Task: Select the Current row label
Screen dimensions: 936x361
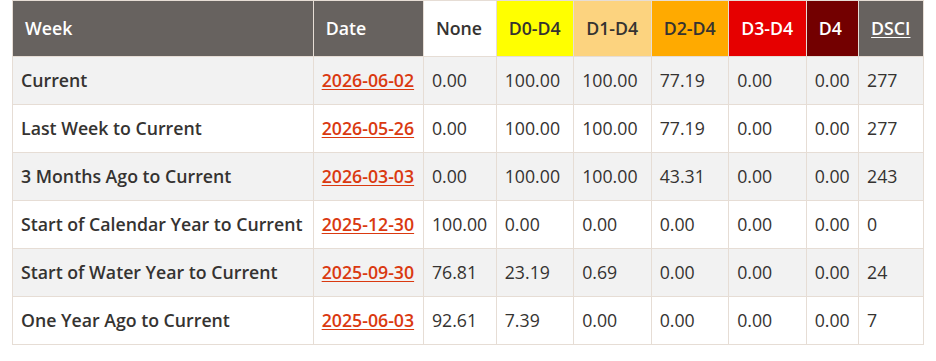Action: pos(54,81)
